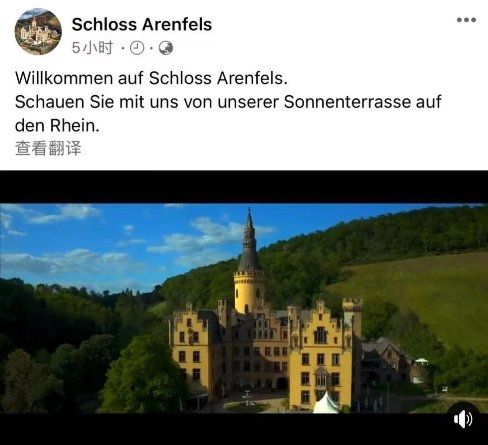Unmute the video with the speaker icon
This screenshot has width=488, height=445.
(463, 419)
